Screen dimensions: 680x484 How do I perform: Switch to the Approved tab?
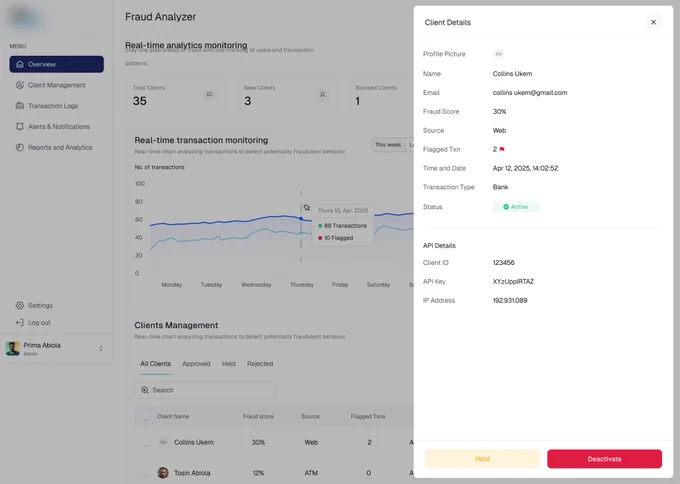(196, 364)
